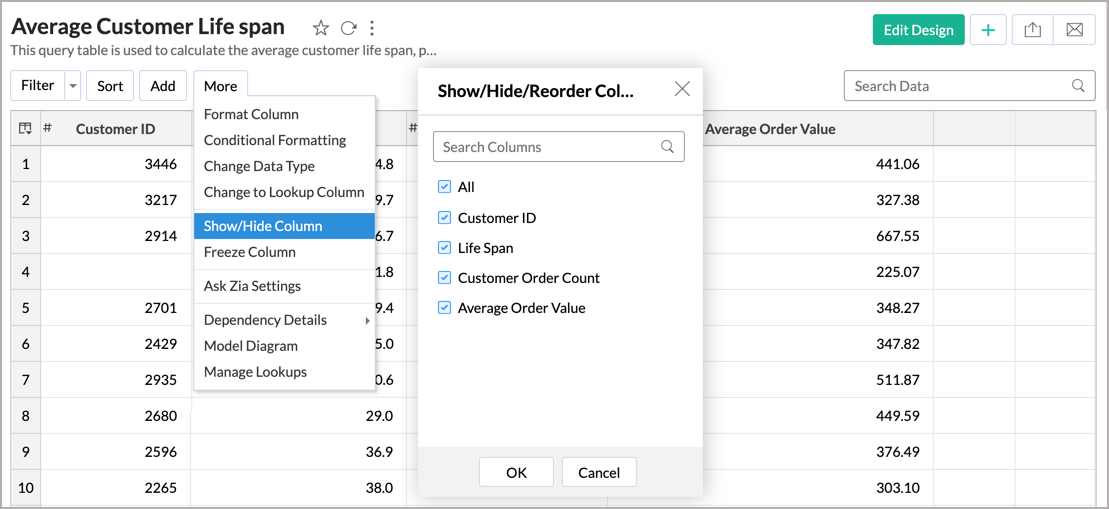Screen dimensions: 1109x509
Task: Toggle the Customer Order Count checkbox
Action: 445,278
